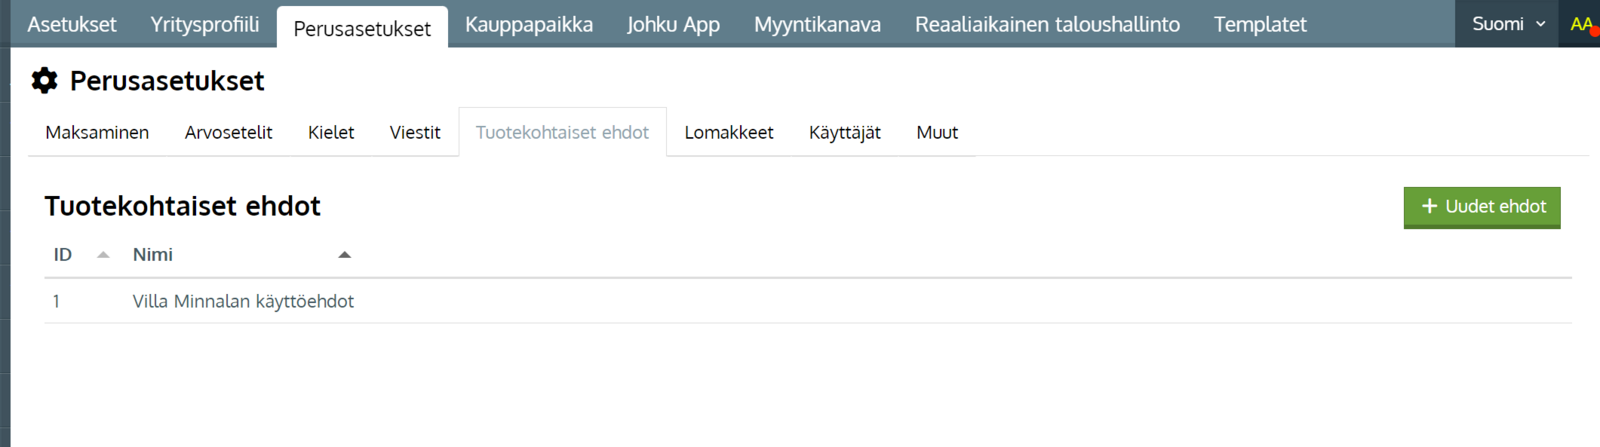Click the Perusasetukset gear icon
The height and width of the screenshot is (447, 1600).
click(x=44, y=81)
